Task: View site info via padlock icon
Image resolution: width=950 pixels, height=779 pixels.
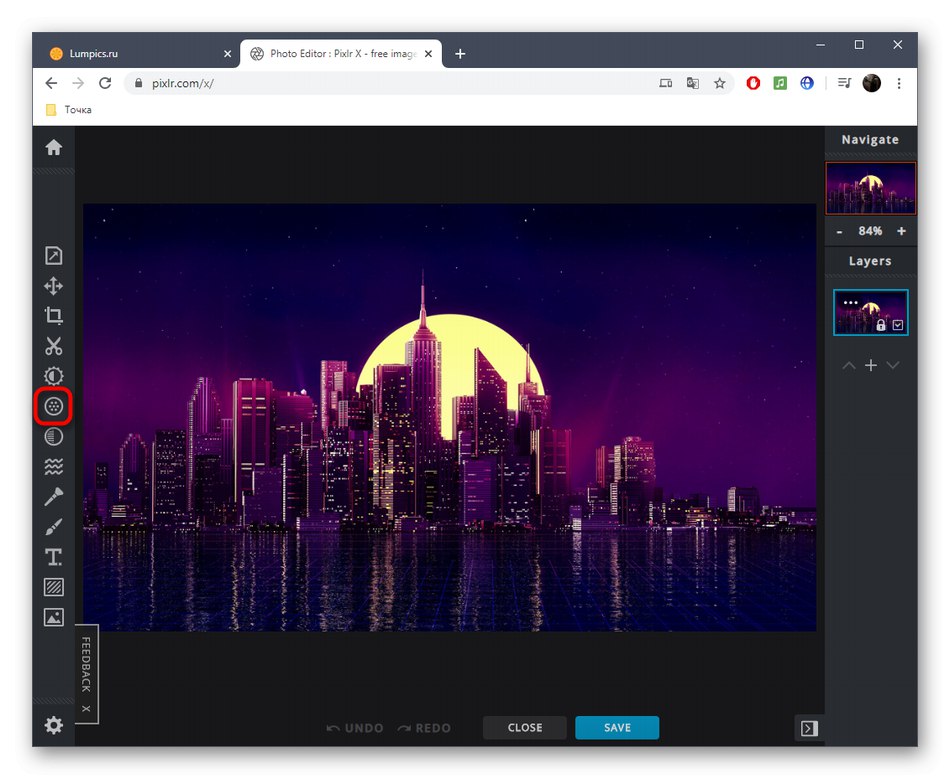Action: (x=138, y=83)
